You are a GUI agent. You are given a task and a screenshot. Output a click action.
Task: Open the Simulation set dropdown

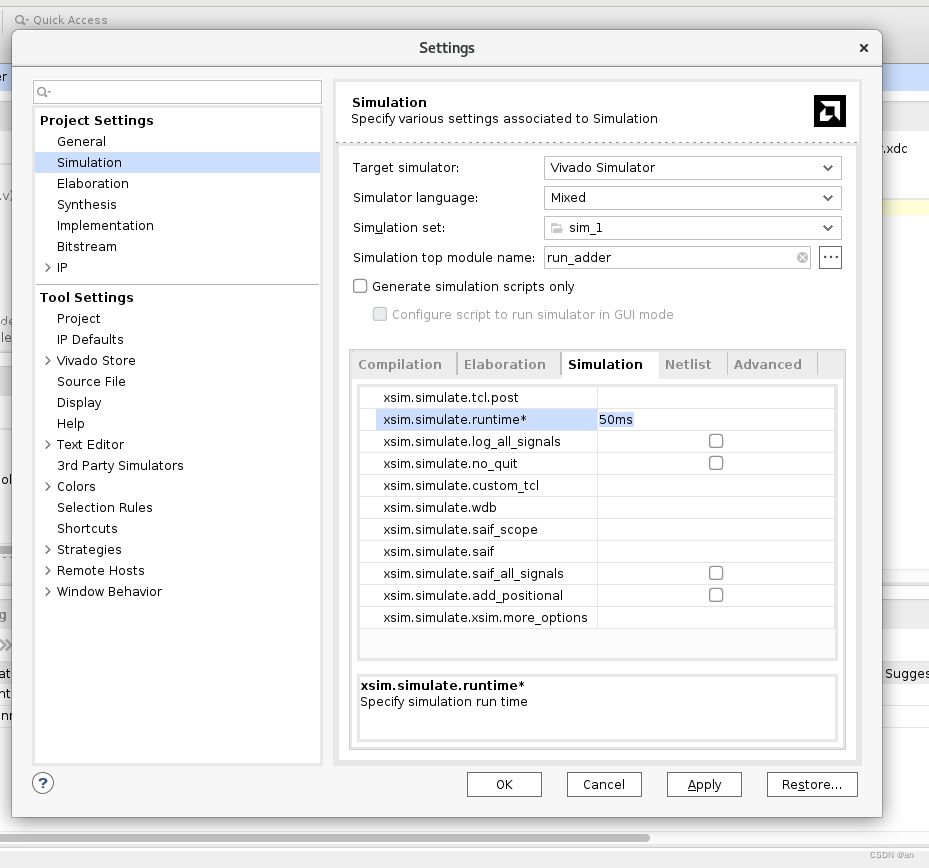(692, 228)
